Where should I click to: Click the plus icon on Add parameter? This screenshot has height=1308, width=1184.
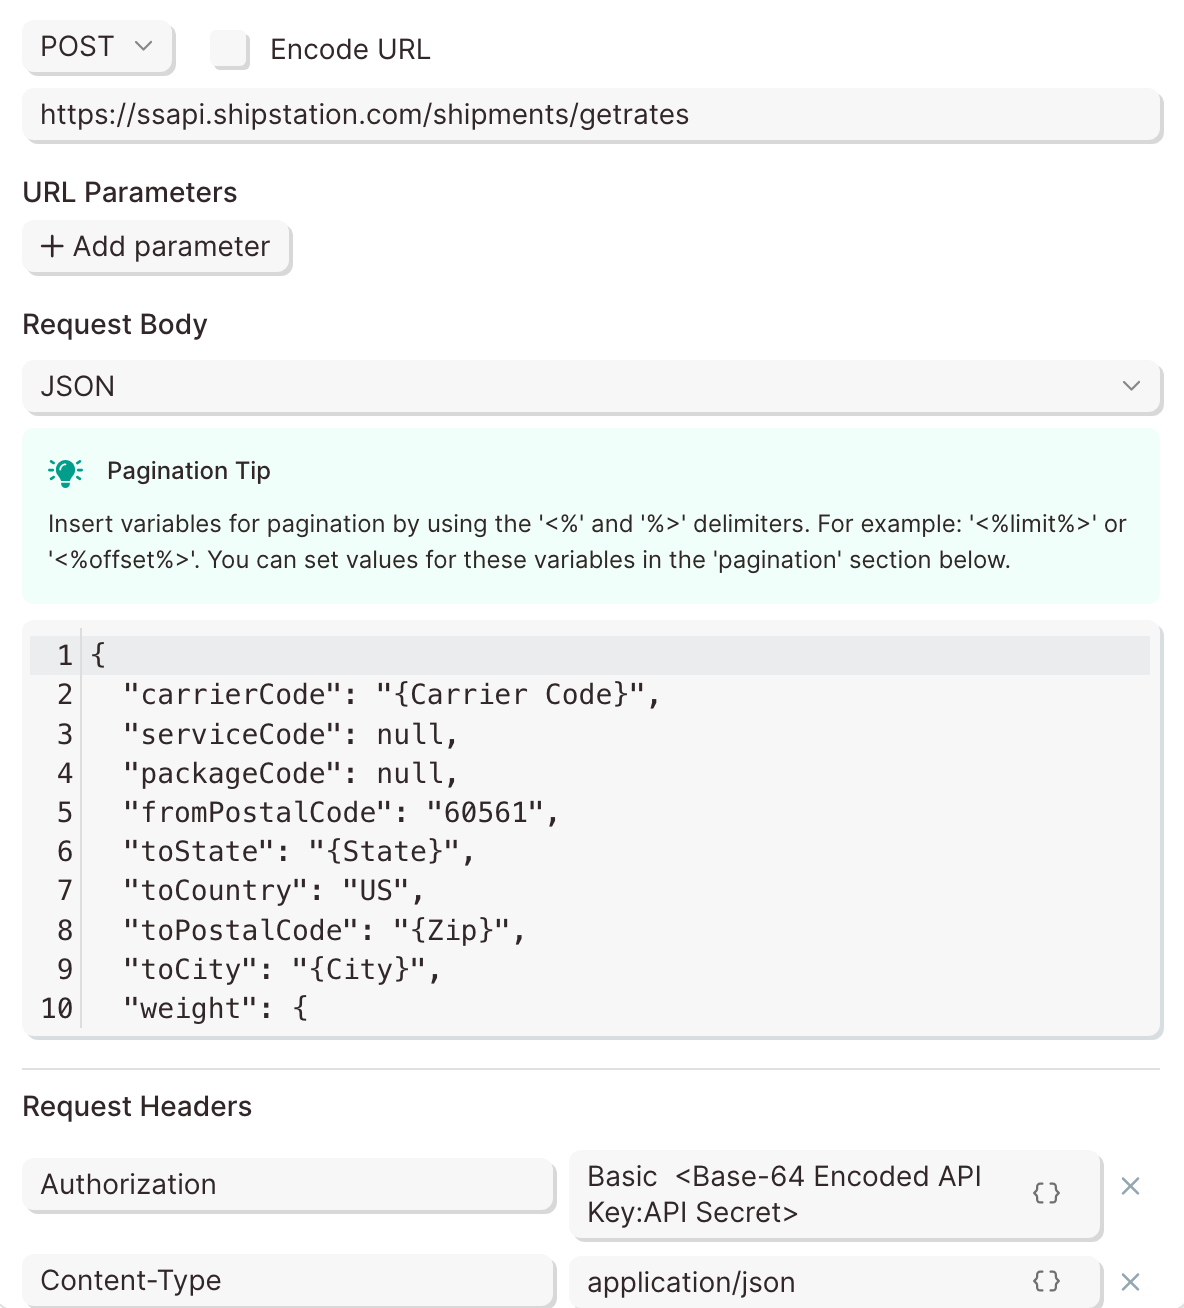click(52, 246)
